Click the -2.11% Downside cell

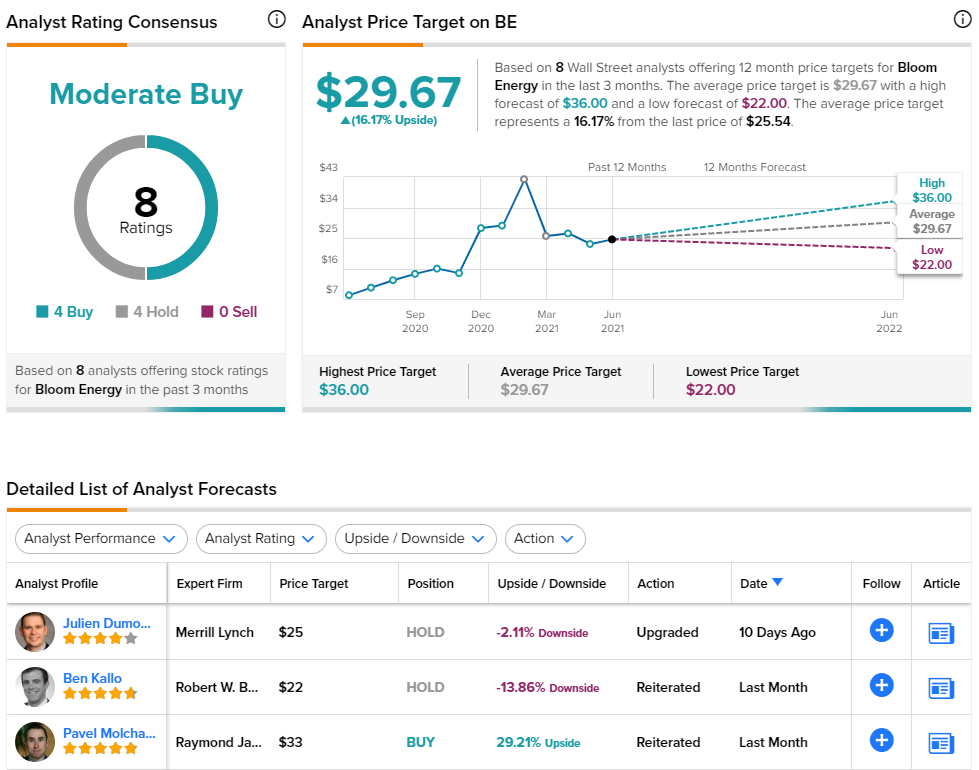click(542, 632)
